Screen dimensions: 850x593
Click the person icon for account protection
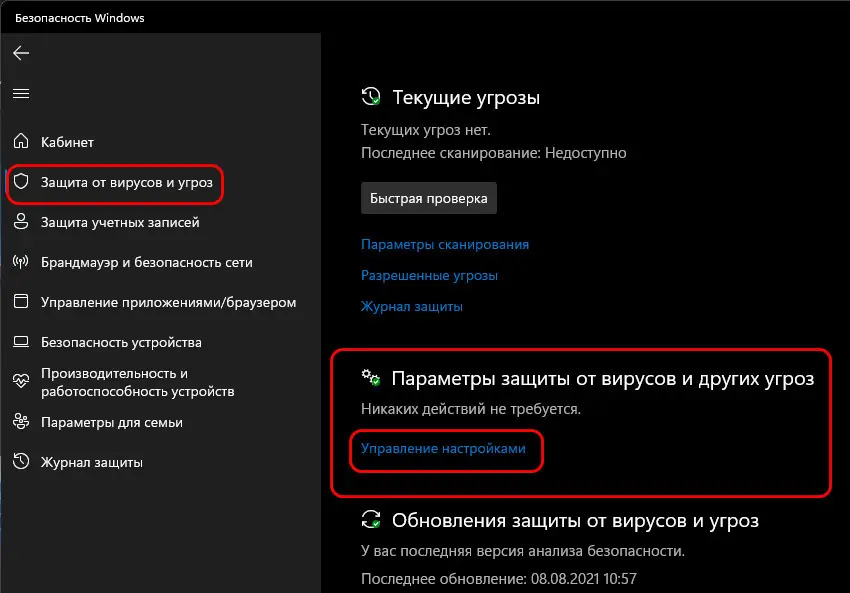[21, 223]
